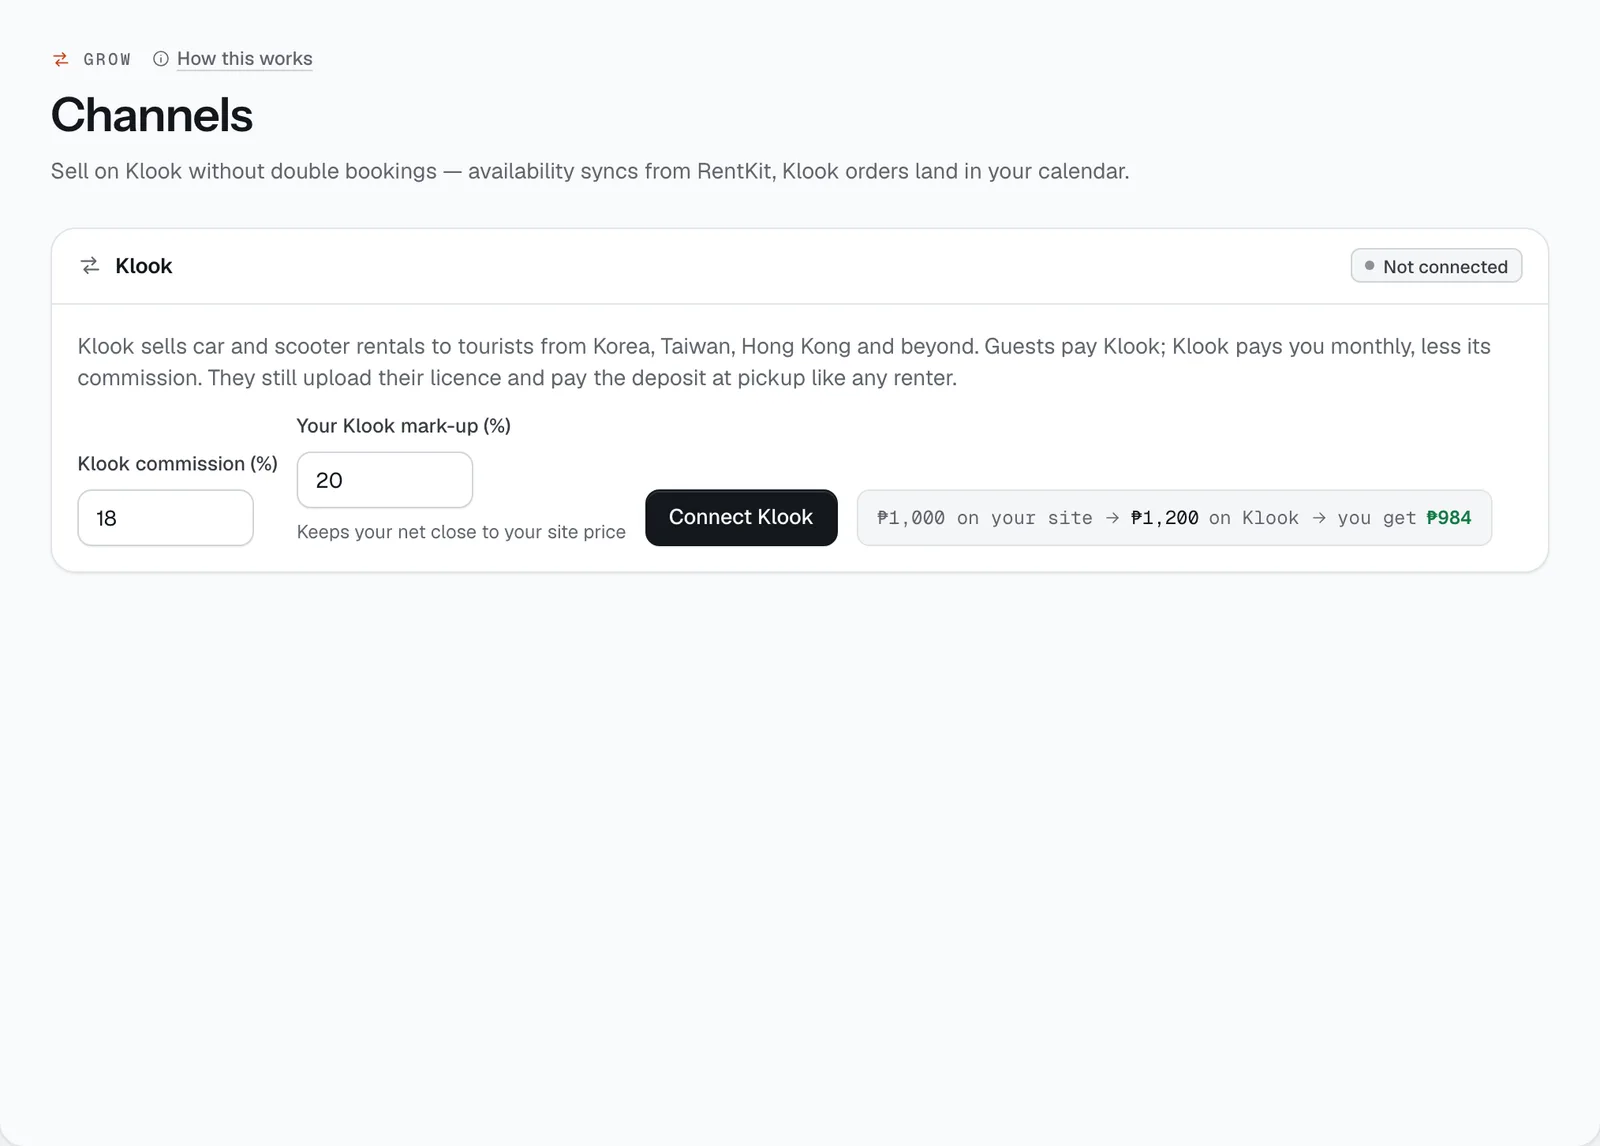Click the Klook description paragraph about tourists
1600x1146 pixels.
784,362
